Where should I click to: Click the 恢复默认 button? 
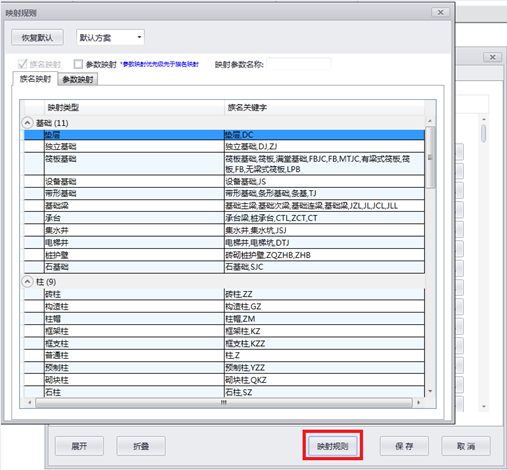coord(37,37)
